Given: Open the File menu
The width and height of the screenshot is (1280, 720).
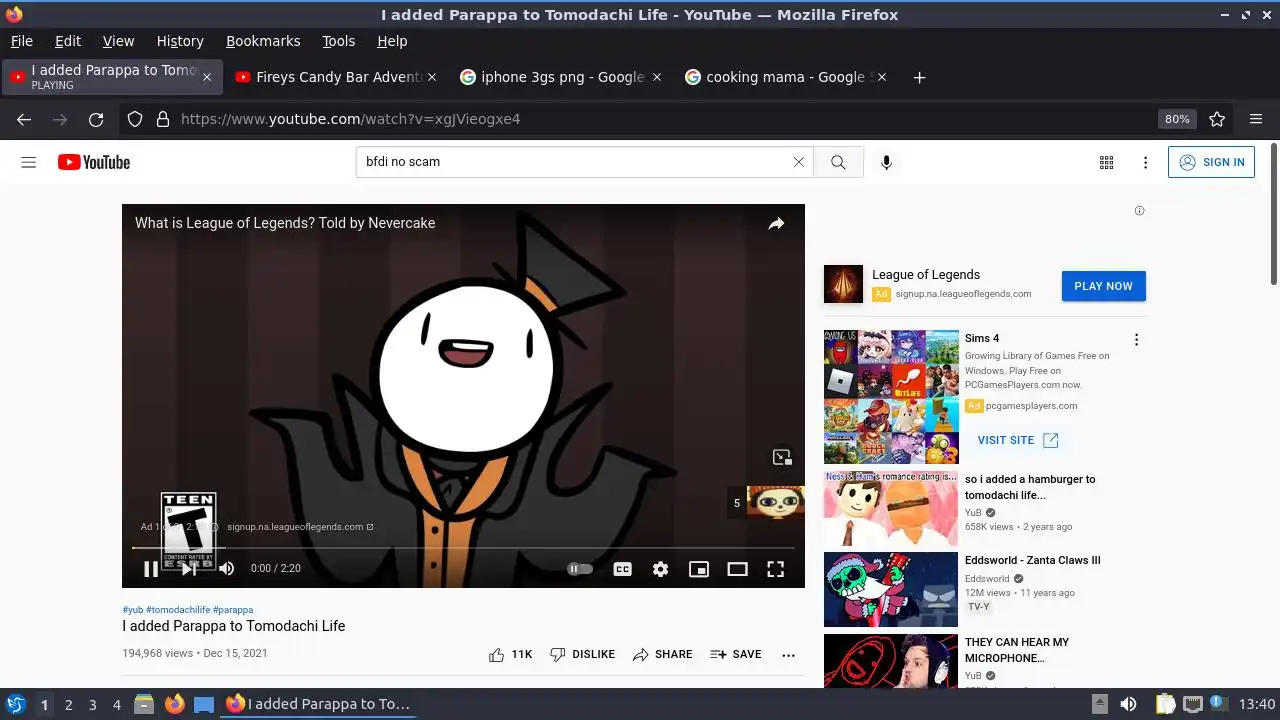Looking at the screenshot, I should [22, 41].
